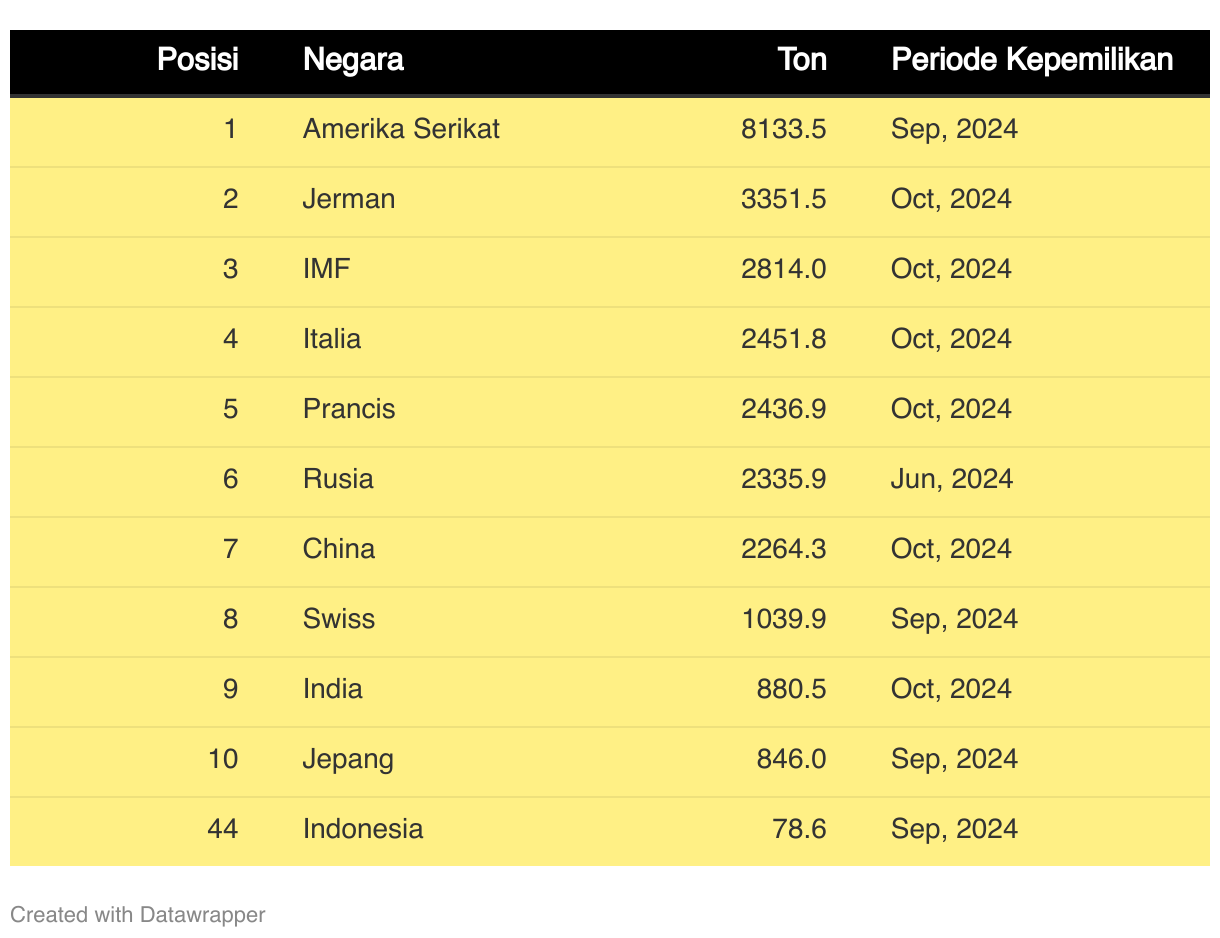Open the Created with Datawrapper link
This screenshot has height=938, width=1220.
tap(137, 914)
